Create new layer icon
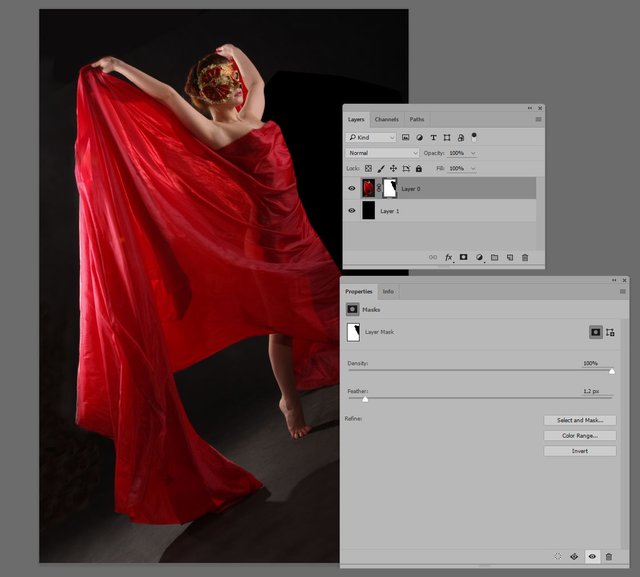Image resolution: width=640 pixels, height=577 pixels. click(510, 257)
